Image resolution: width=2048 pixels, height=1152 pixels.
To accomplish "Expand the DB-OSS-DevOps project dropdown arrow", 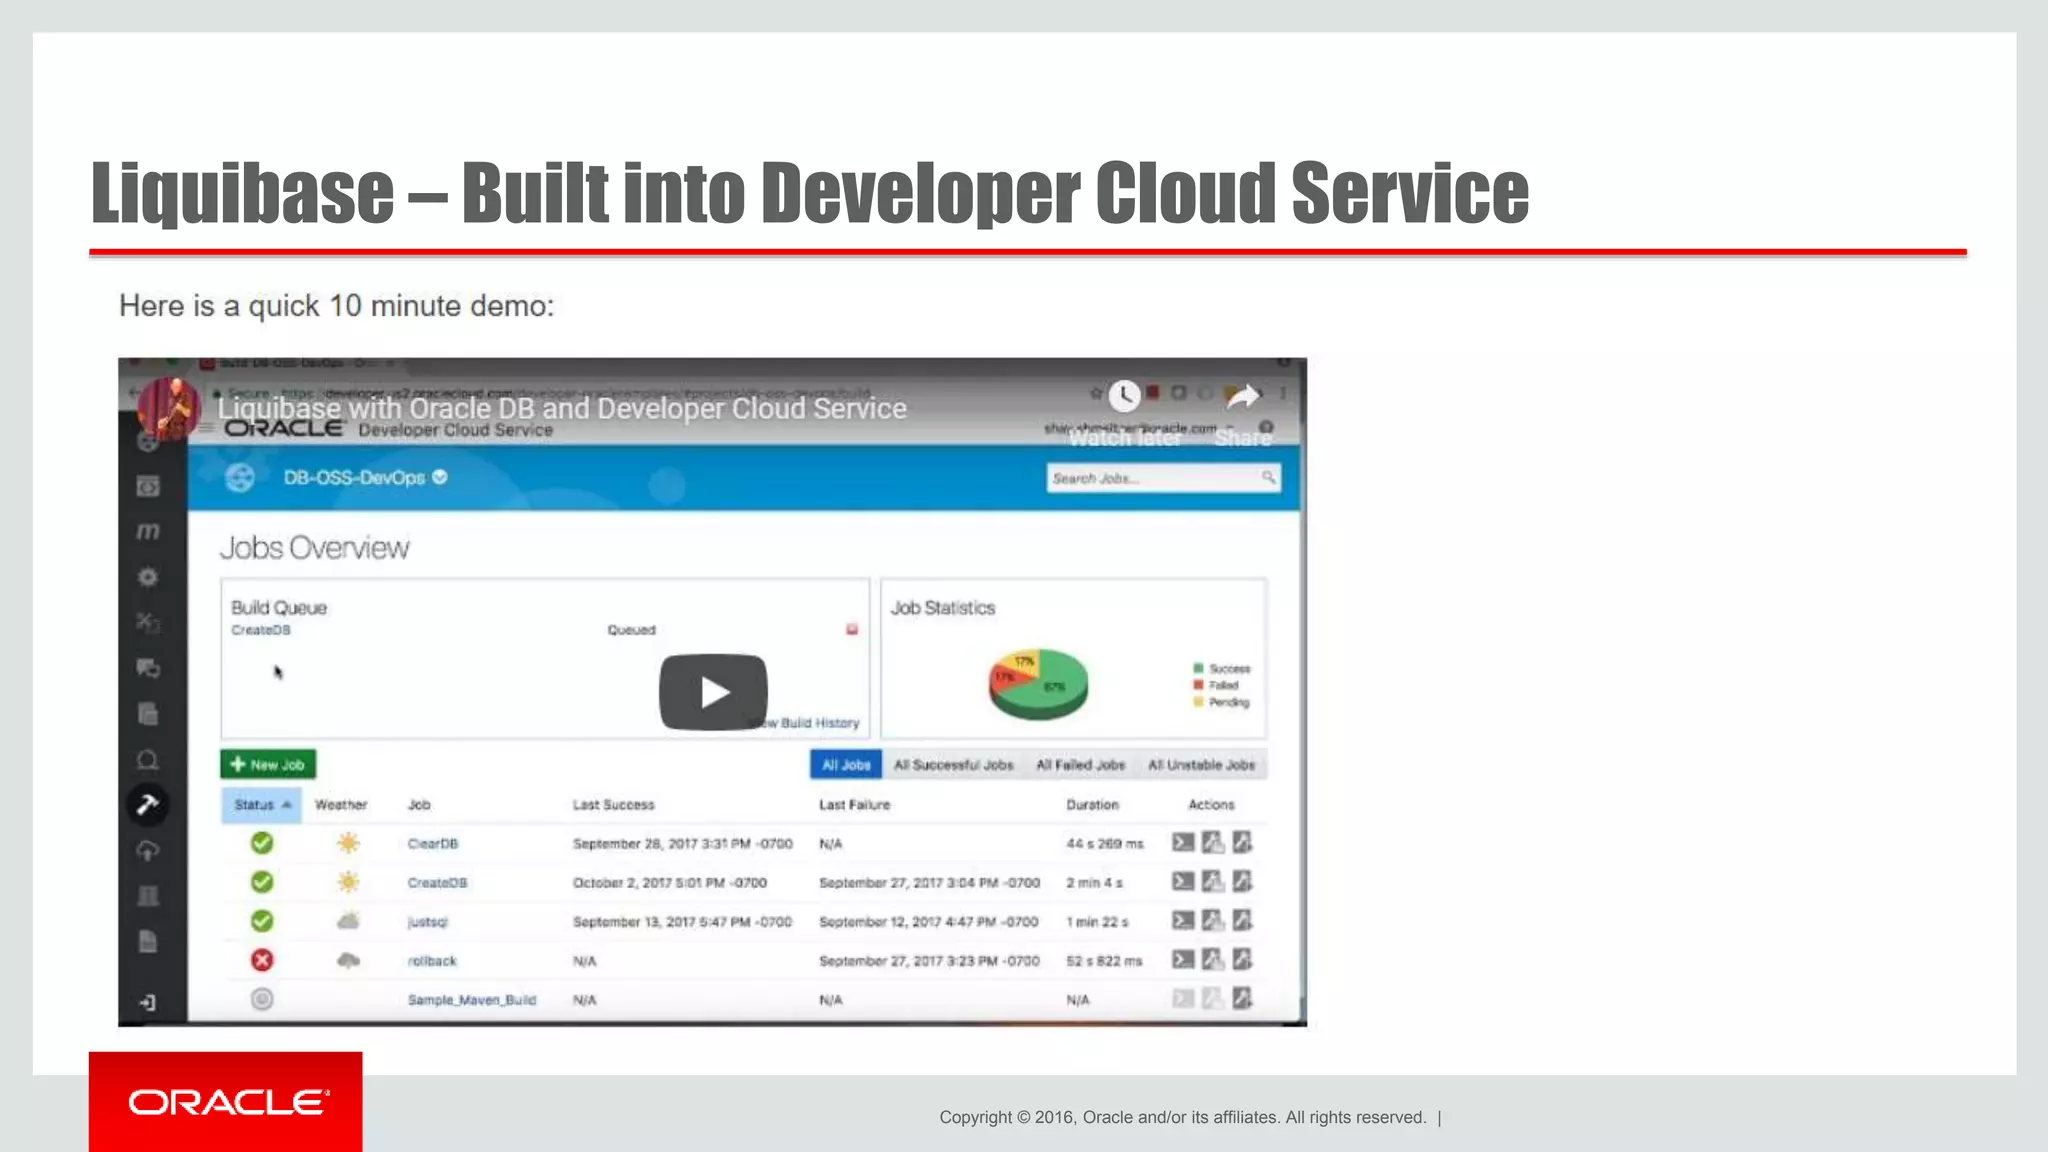I will [x=440, y=477].
